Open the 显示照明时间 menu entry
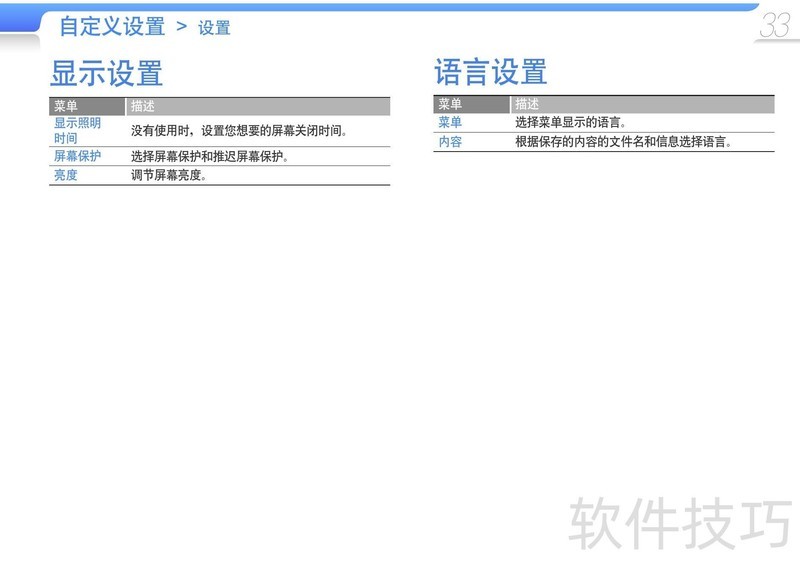 77,131
